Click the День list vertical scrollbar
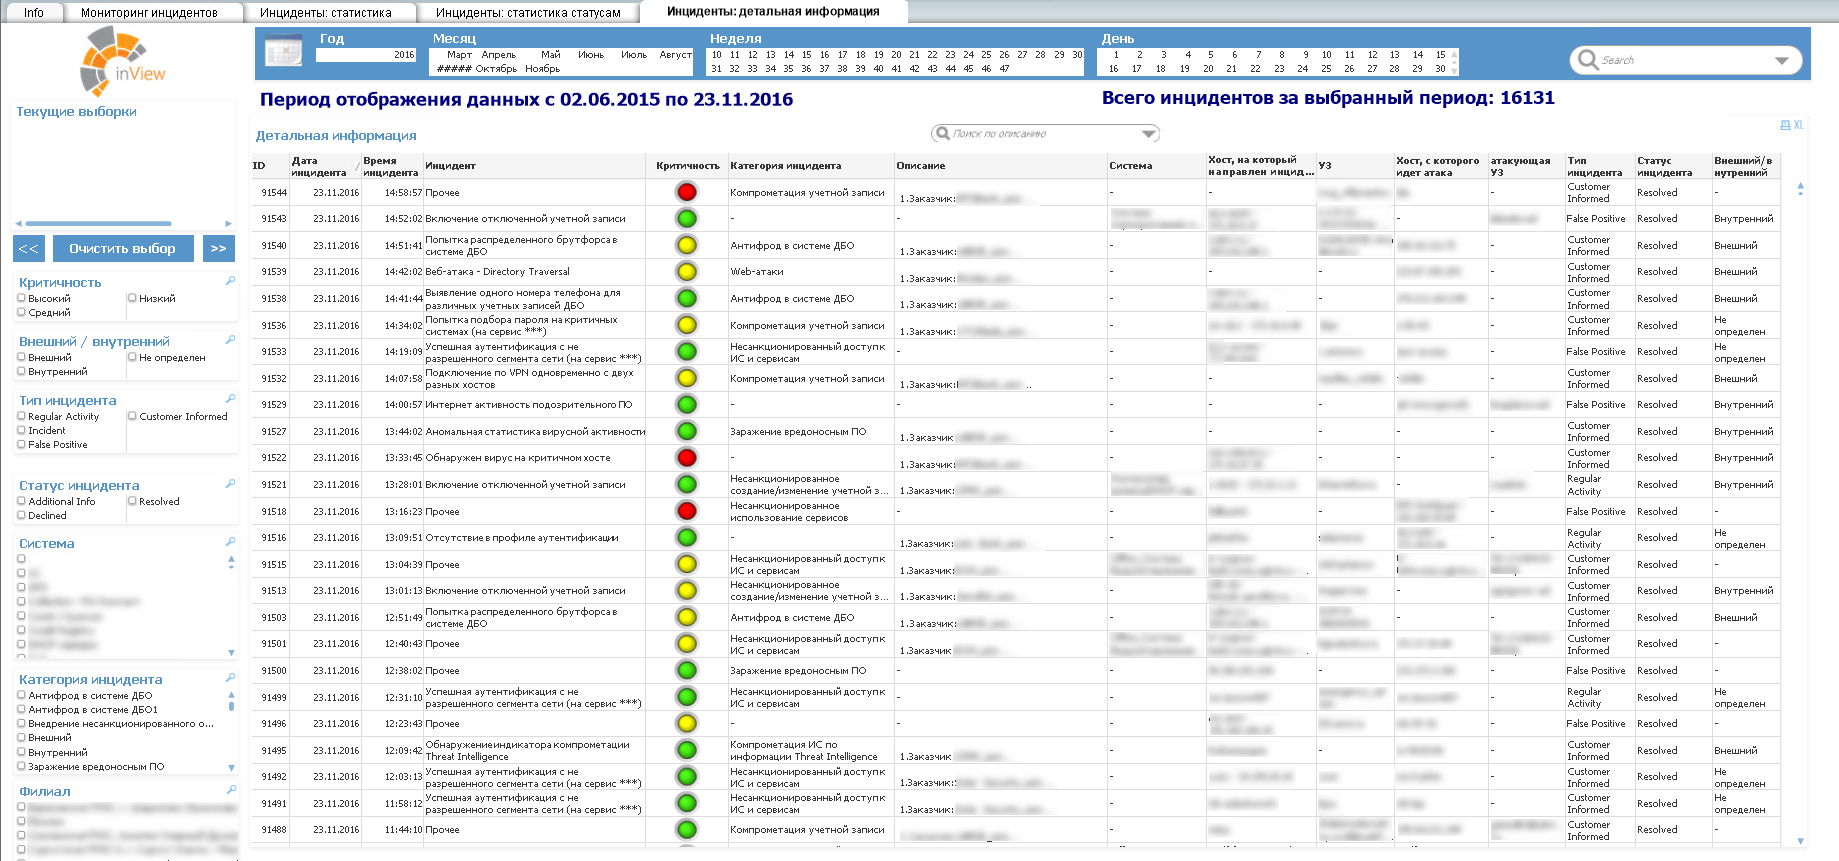Screen dimensions: 1839x861 pyautogui.click(x=1454, y=62)
